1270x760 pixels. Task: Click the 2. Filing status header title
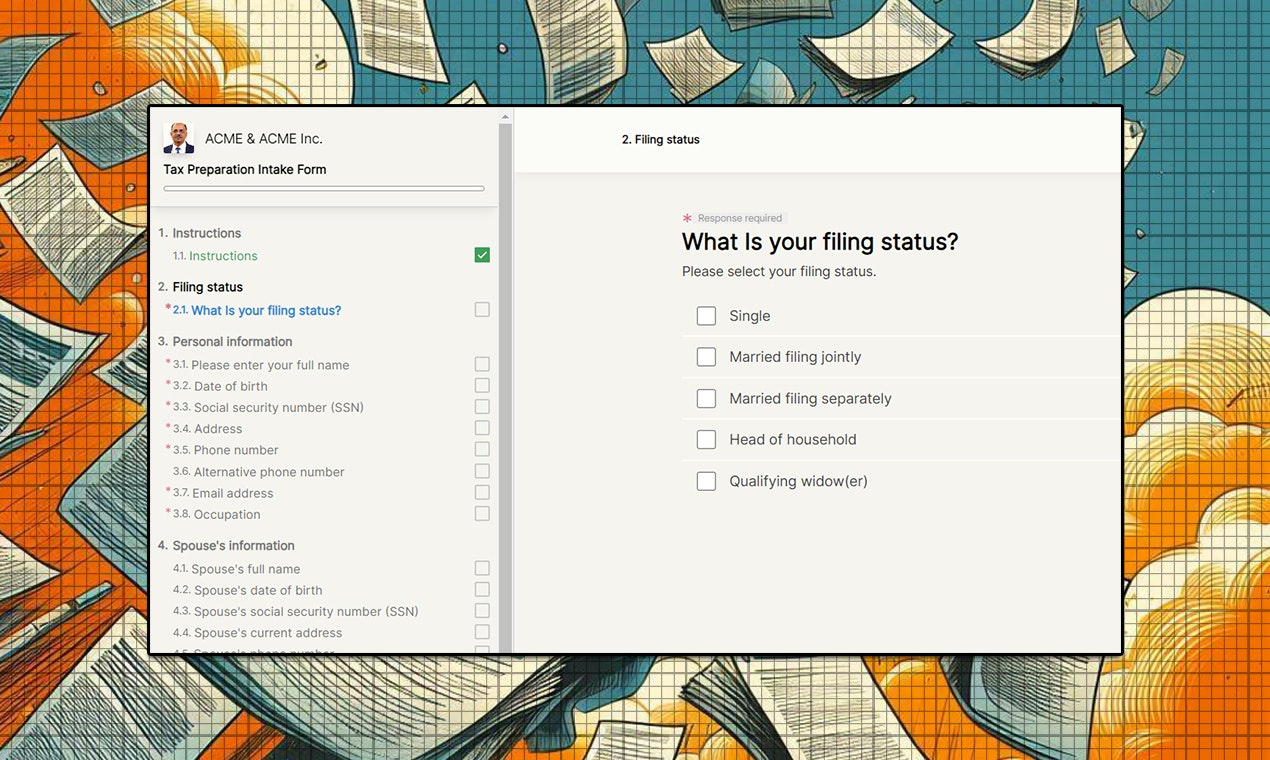coord(661,140)
